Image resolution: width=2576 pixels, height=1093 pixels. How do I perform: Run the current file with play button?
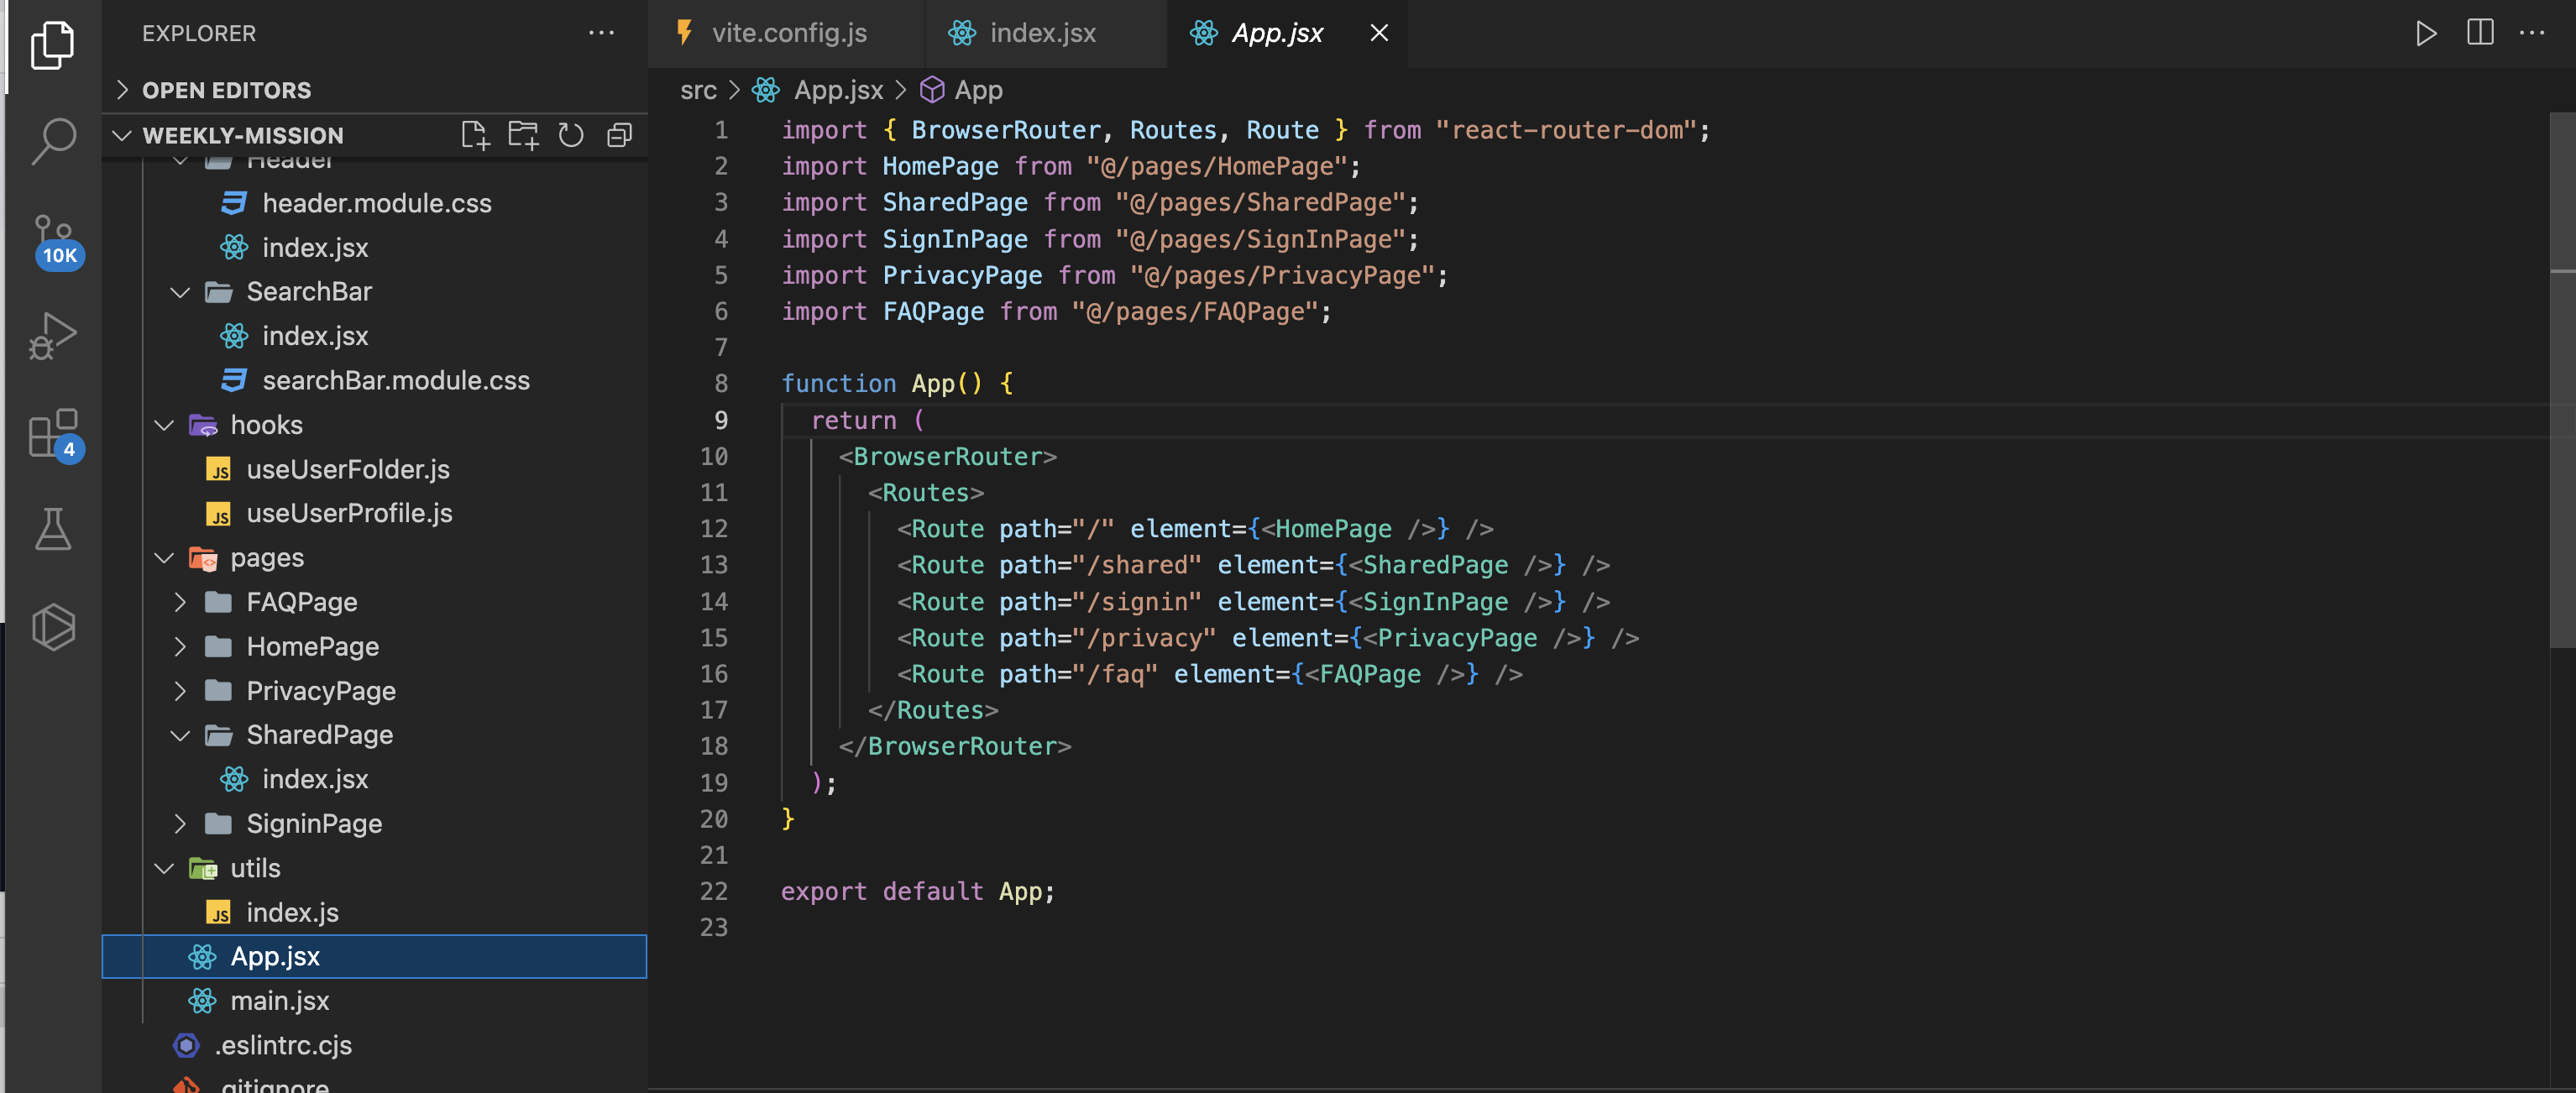(x=2425, y=33)
